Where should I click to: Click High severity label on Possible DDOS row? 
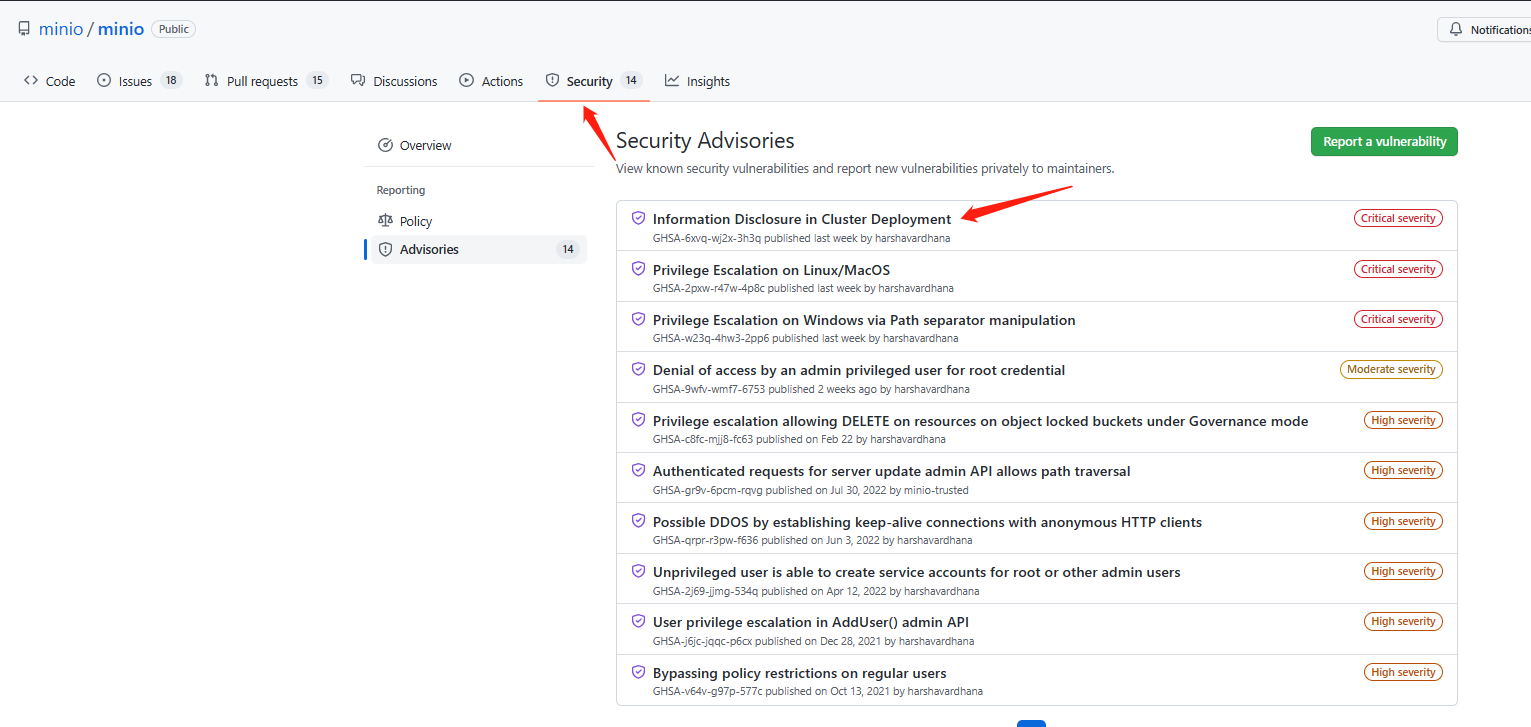pyautogui.click(x=1403, y=521)
